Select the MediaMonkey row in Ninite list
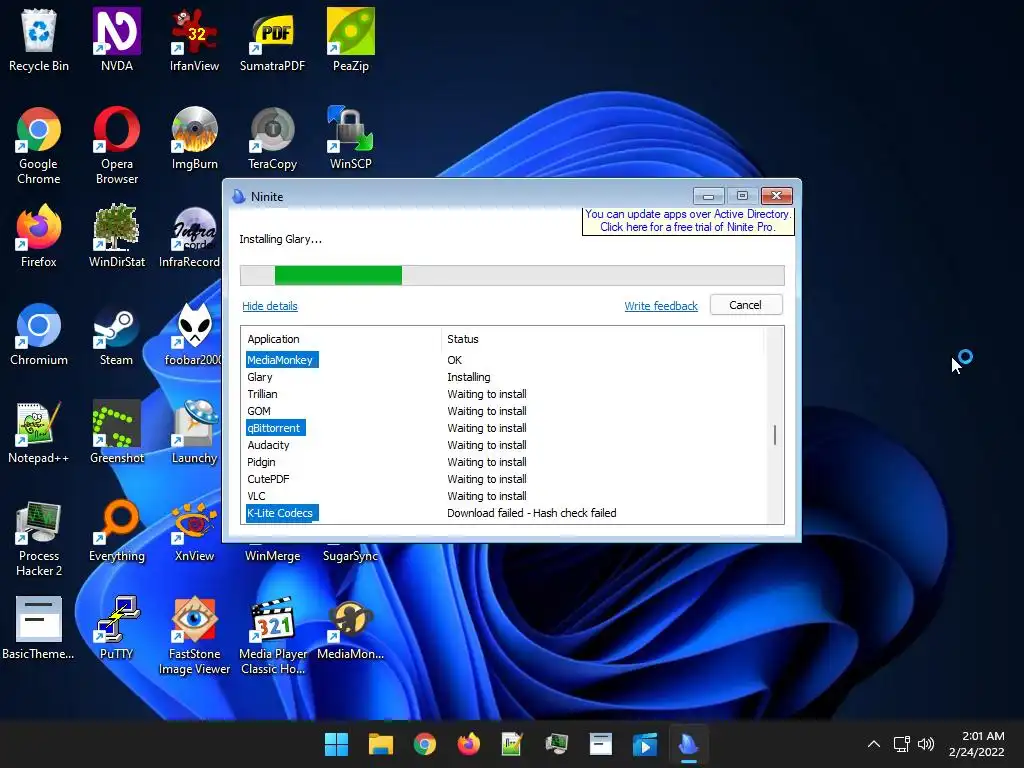The height and width of the screenshot is (768, 1024). [x=504, y=360]
